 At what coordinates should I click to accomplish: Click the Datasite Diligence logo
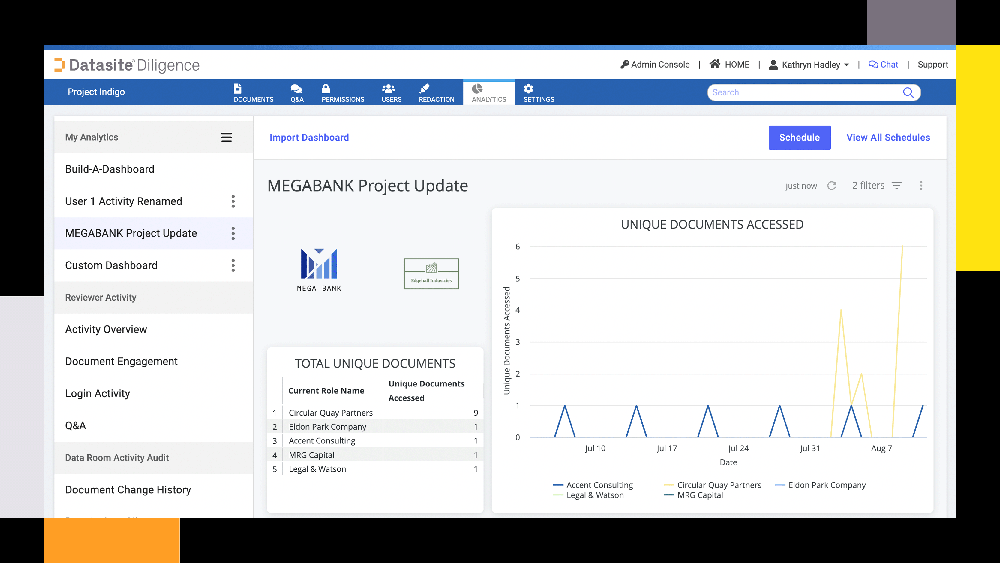pyautogui.click(x=127, y=65)
